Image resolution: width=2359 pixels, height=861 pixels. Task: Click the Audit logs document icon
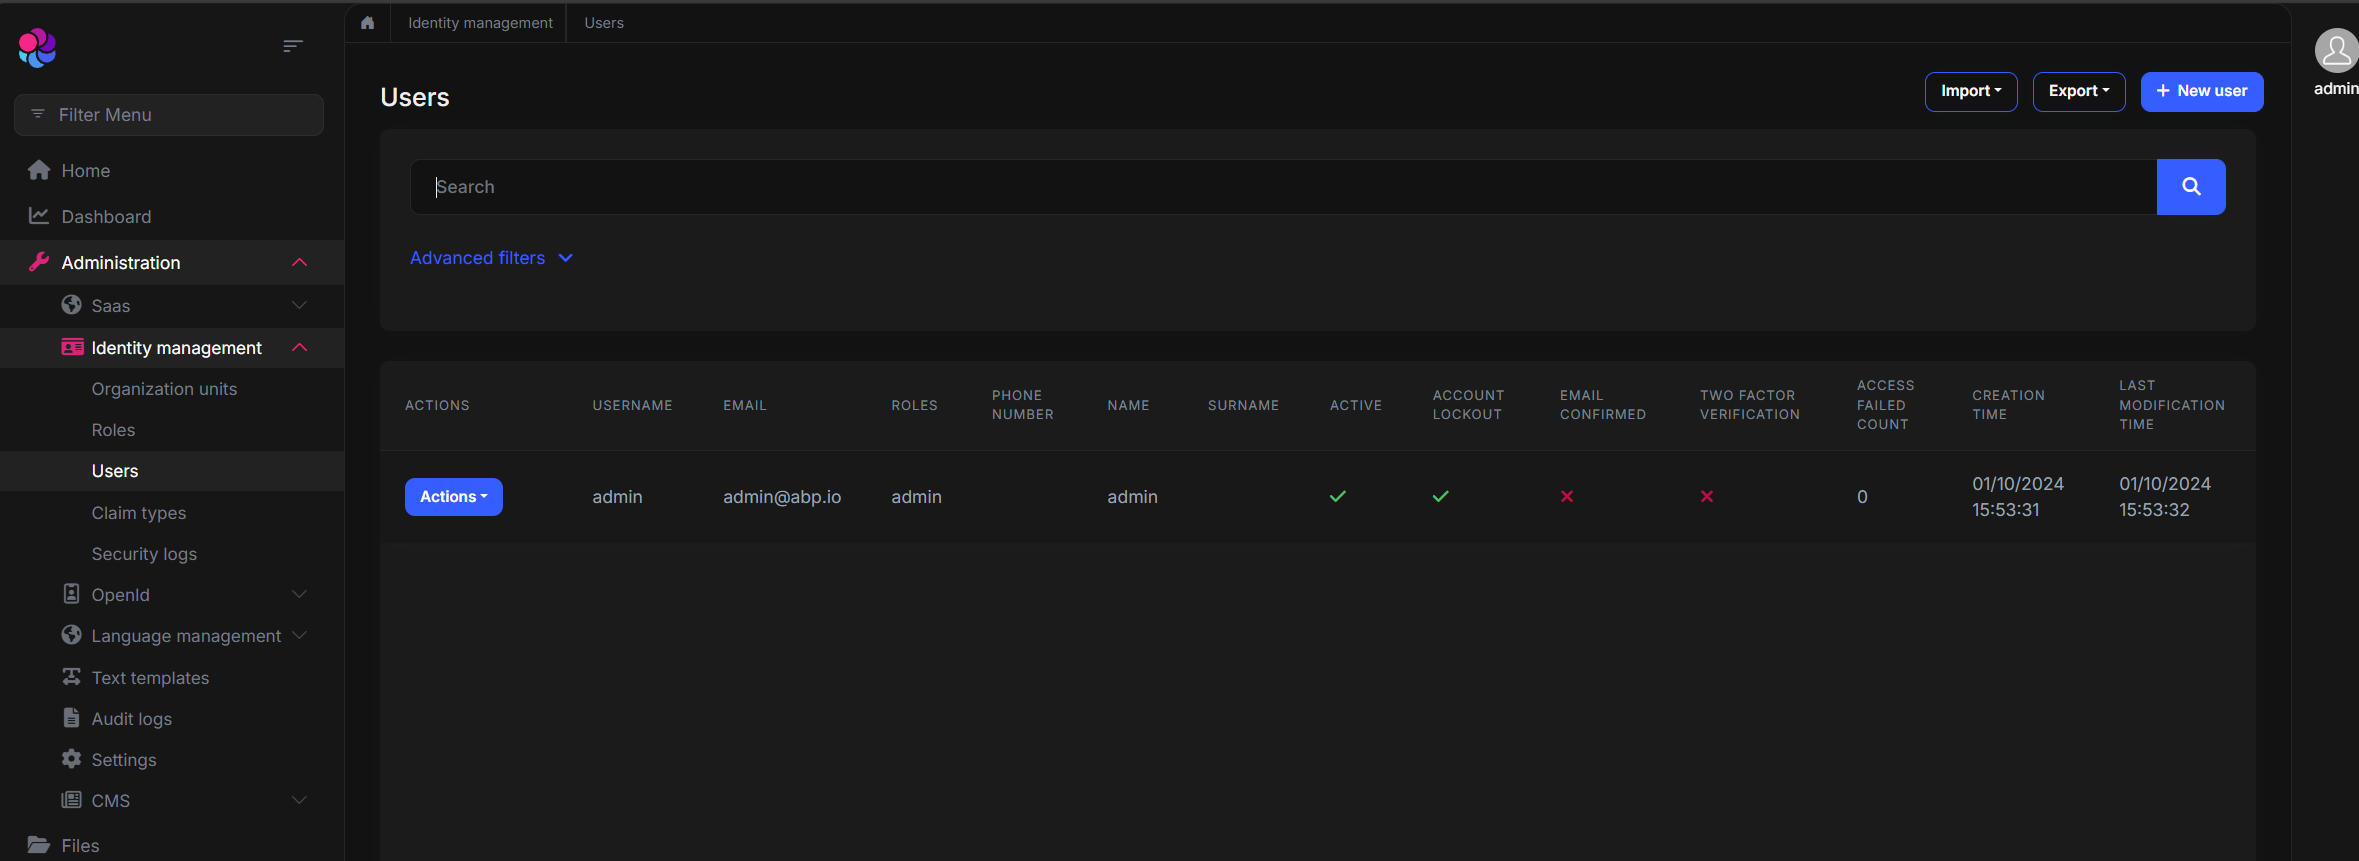coord(71,718)
